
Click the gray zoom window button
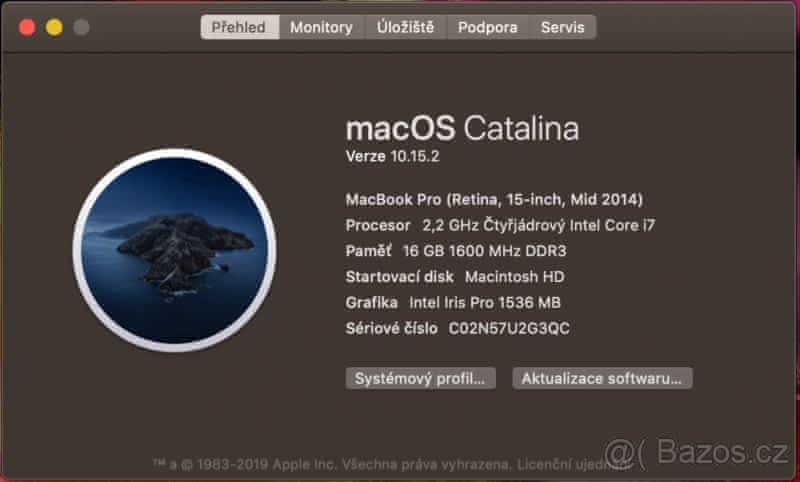[81, 27]
